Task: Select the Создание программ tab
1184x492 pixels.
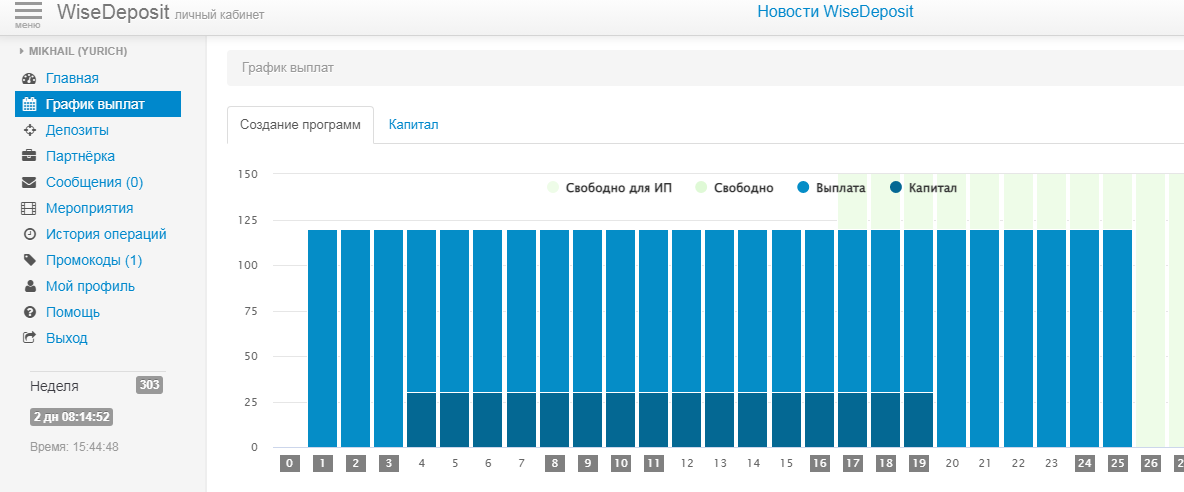Action: click(300, 125)
